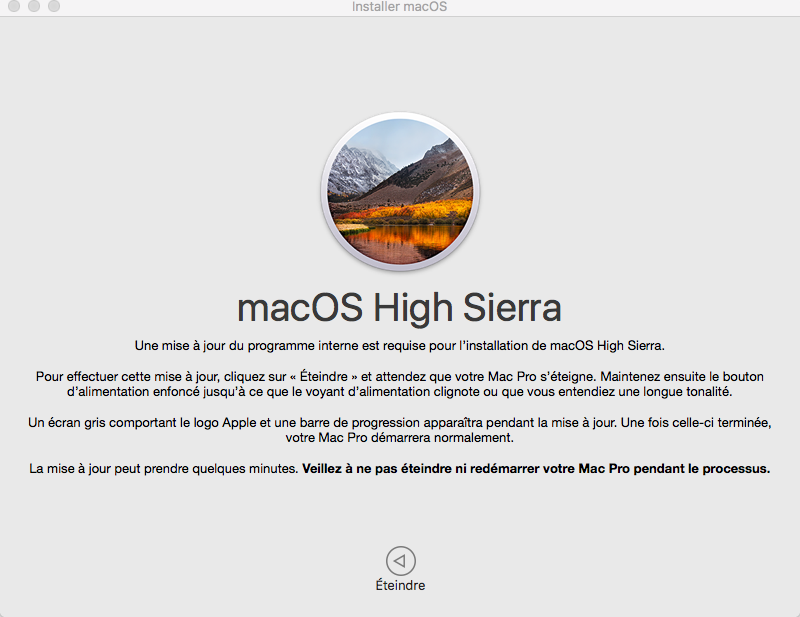
Task: Click the large macOS High Sierra heading
Action: 399,308
